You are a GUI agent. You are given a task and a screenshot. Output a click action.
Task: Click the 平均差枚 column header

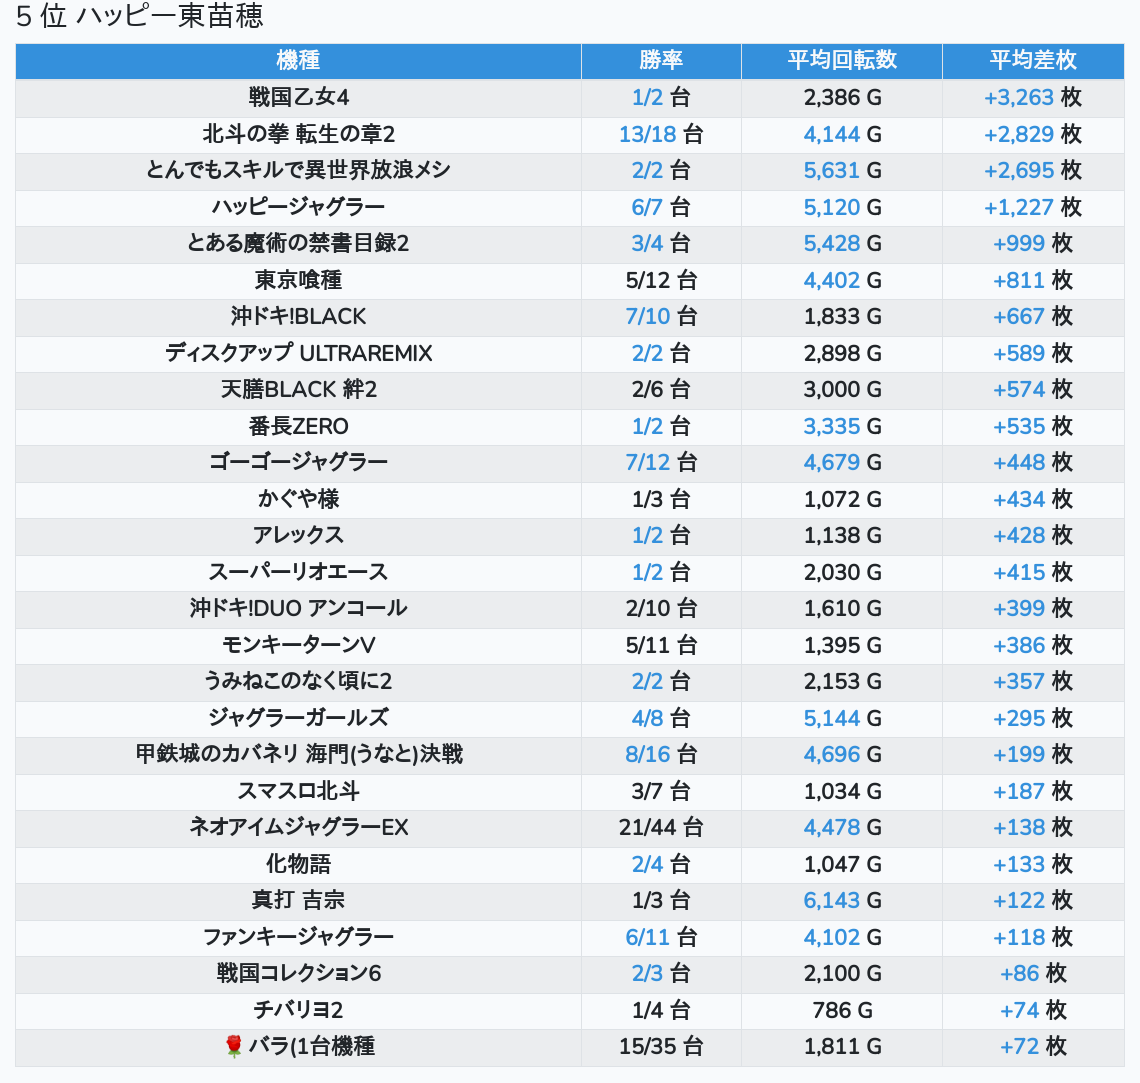tap(1032, 60)
